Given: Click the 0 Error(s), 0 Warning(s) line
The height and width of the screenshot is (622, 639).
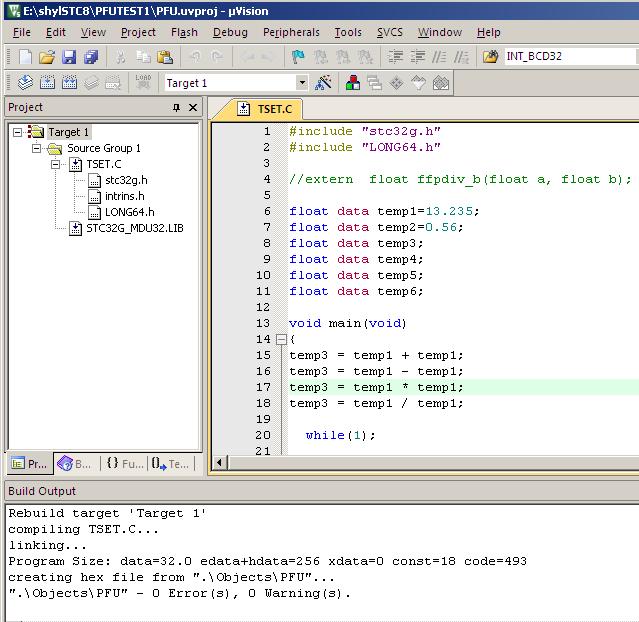Looking at the screenshot, I should tap(179, 593).
